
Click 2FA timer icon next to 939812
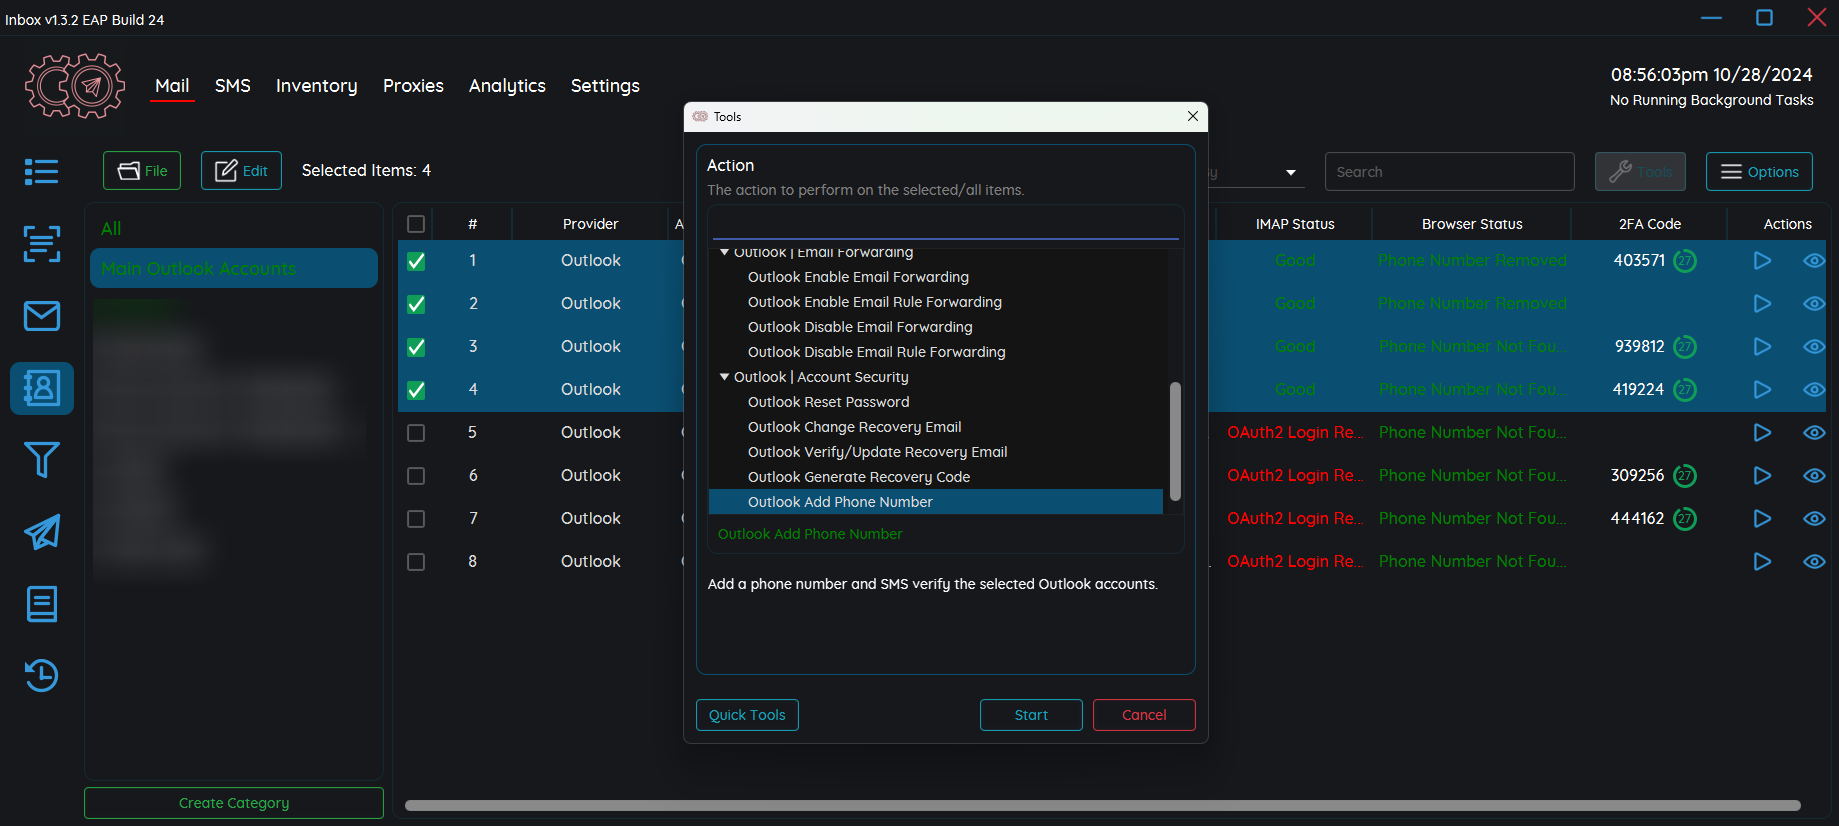coord(1685,347)
